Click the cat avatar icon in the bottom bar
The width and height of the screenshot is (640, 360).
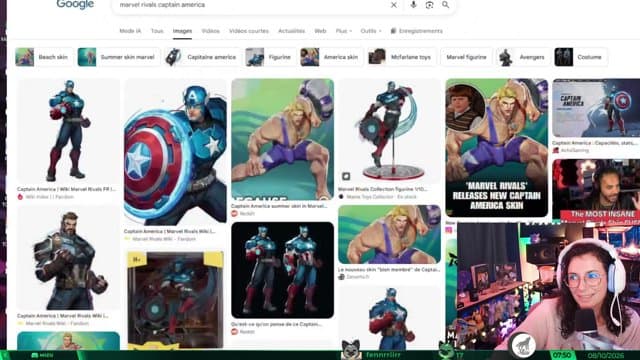pos(351,351)
